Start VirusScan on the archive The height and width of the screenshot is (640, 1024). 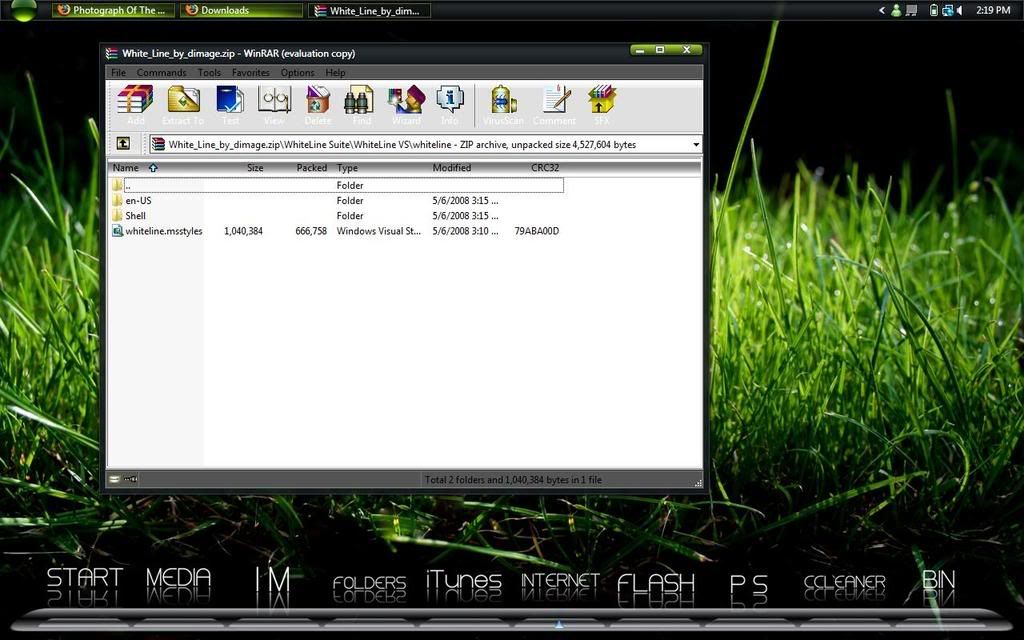(x=503, y=104)
